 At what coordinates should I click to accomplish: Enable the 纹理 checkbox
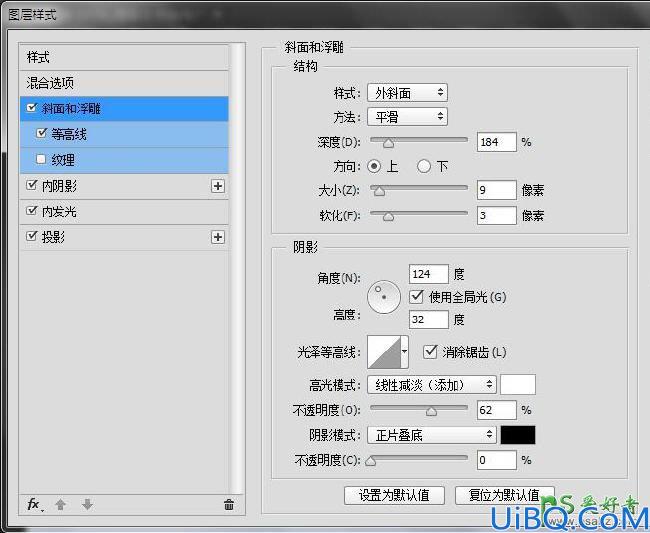pyautogui.click(x=41, y=159)
